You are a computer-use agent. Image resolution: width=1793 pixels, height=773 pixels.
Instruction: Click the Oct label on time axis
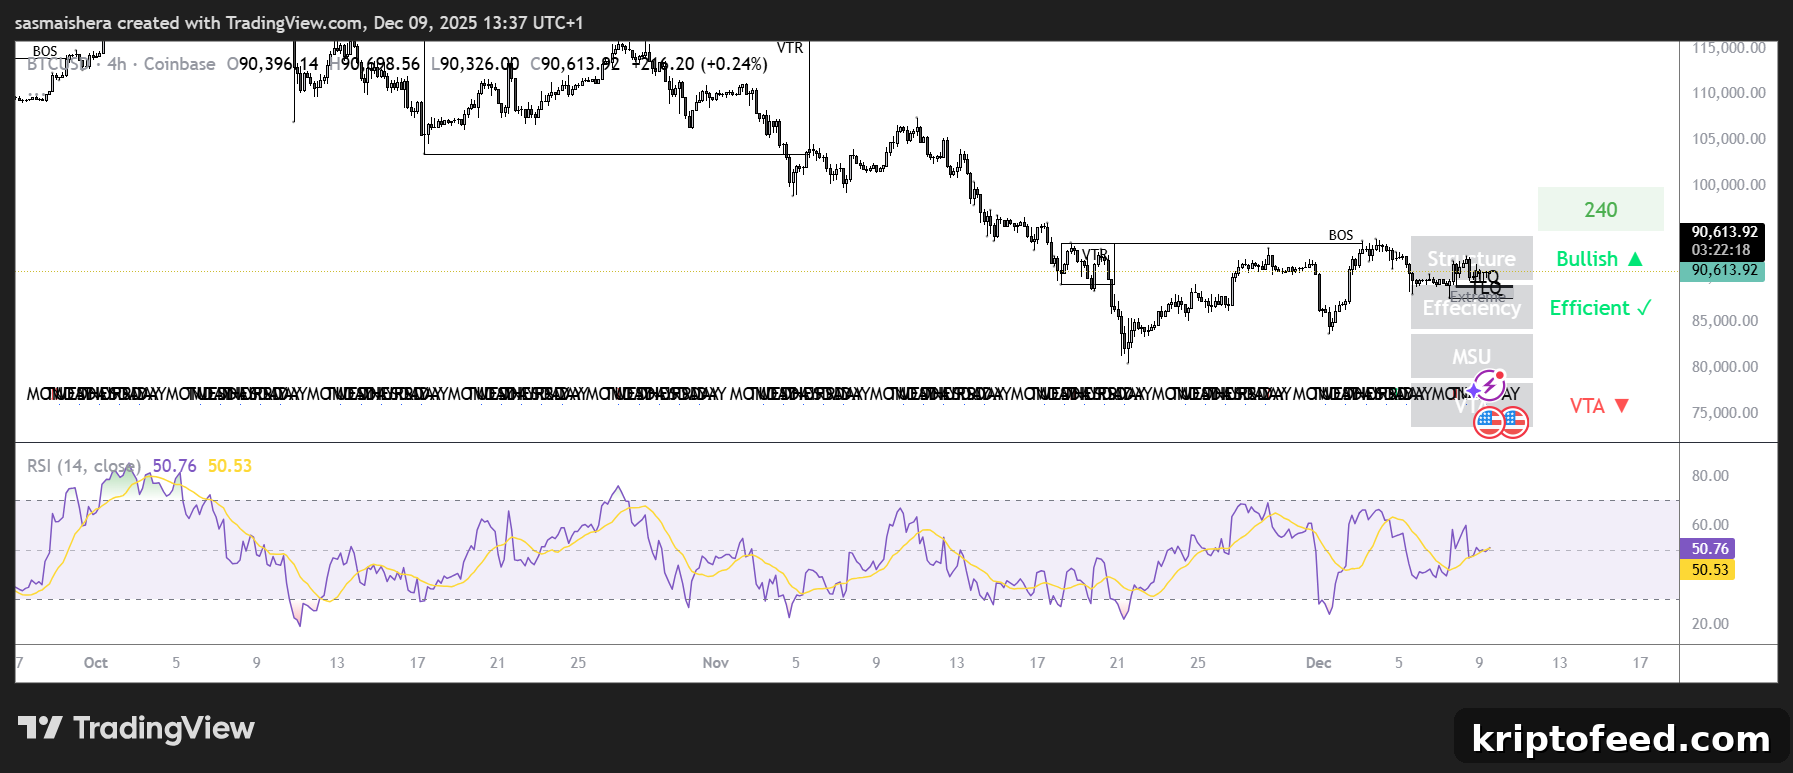[96, 663]
